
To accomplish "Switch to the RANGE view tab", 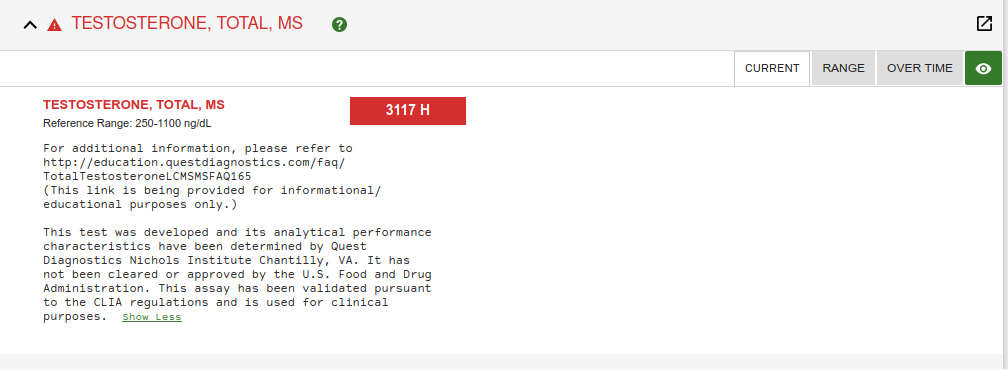I will [843, 68].
